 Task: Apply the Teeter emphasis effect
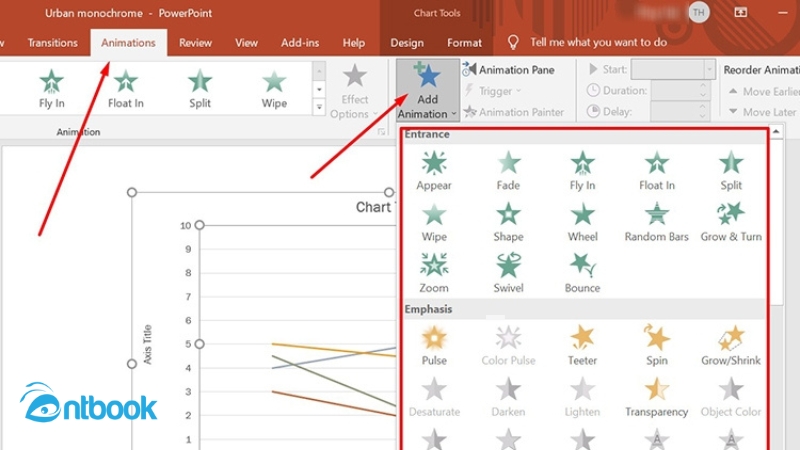[x=582, y=346]
